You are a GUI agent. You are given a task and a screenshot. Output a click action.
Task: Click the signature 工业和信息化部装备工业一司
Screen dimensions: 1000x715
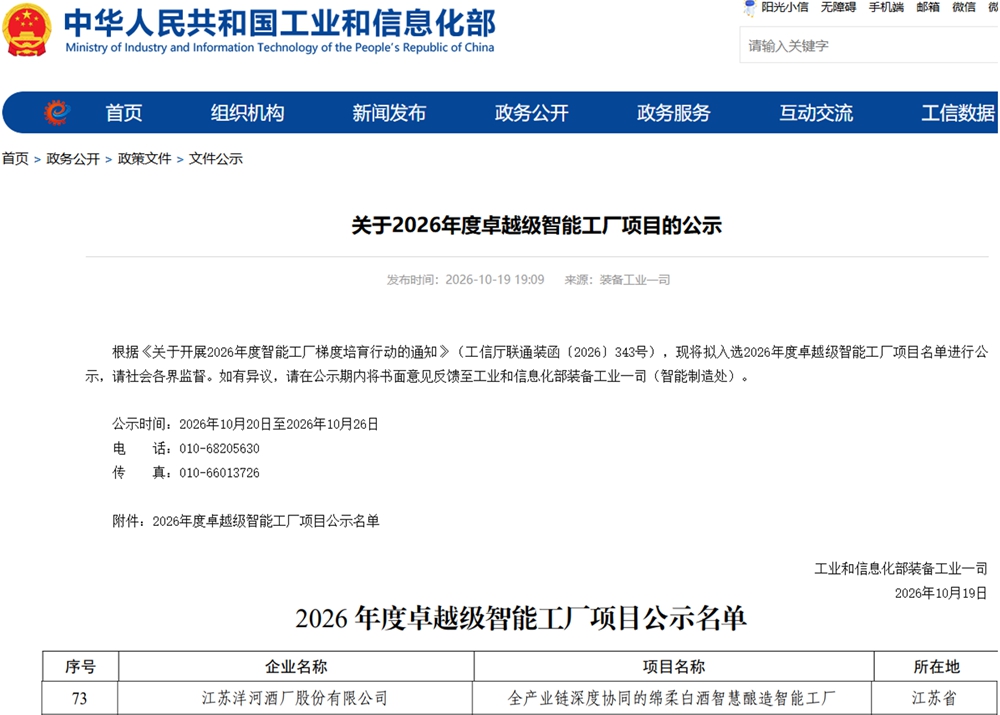pyautogui.click(x=901, y=568)
